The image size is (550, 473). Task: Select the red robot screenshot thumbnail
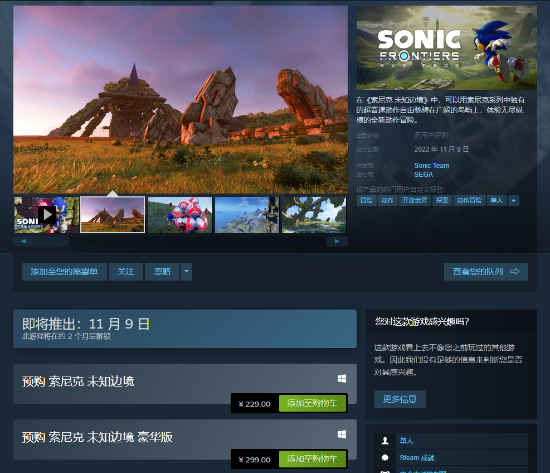(180, 215)
